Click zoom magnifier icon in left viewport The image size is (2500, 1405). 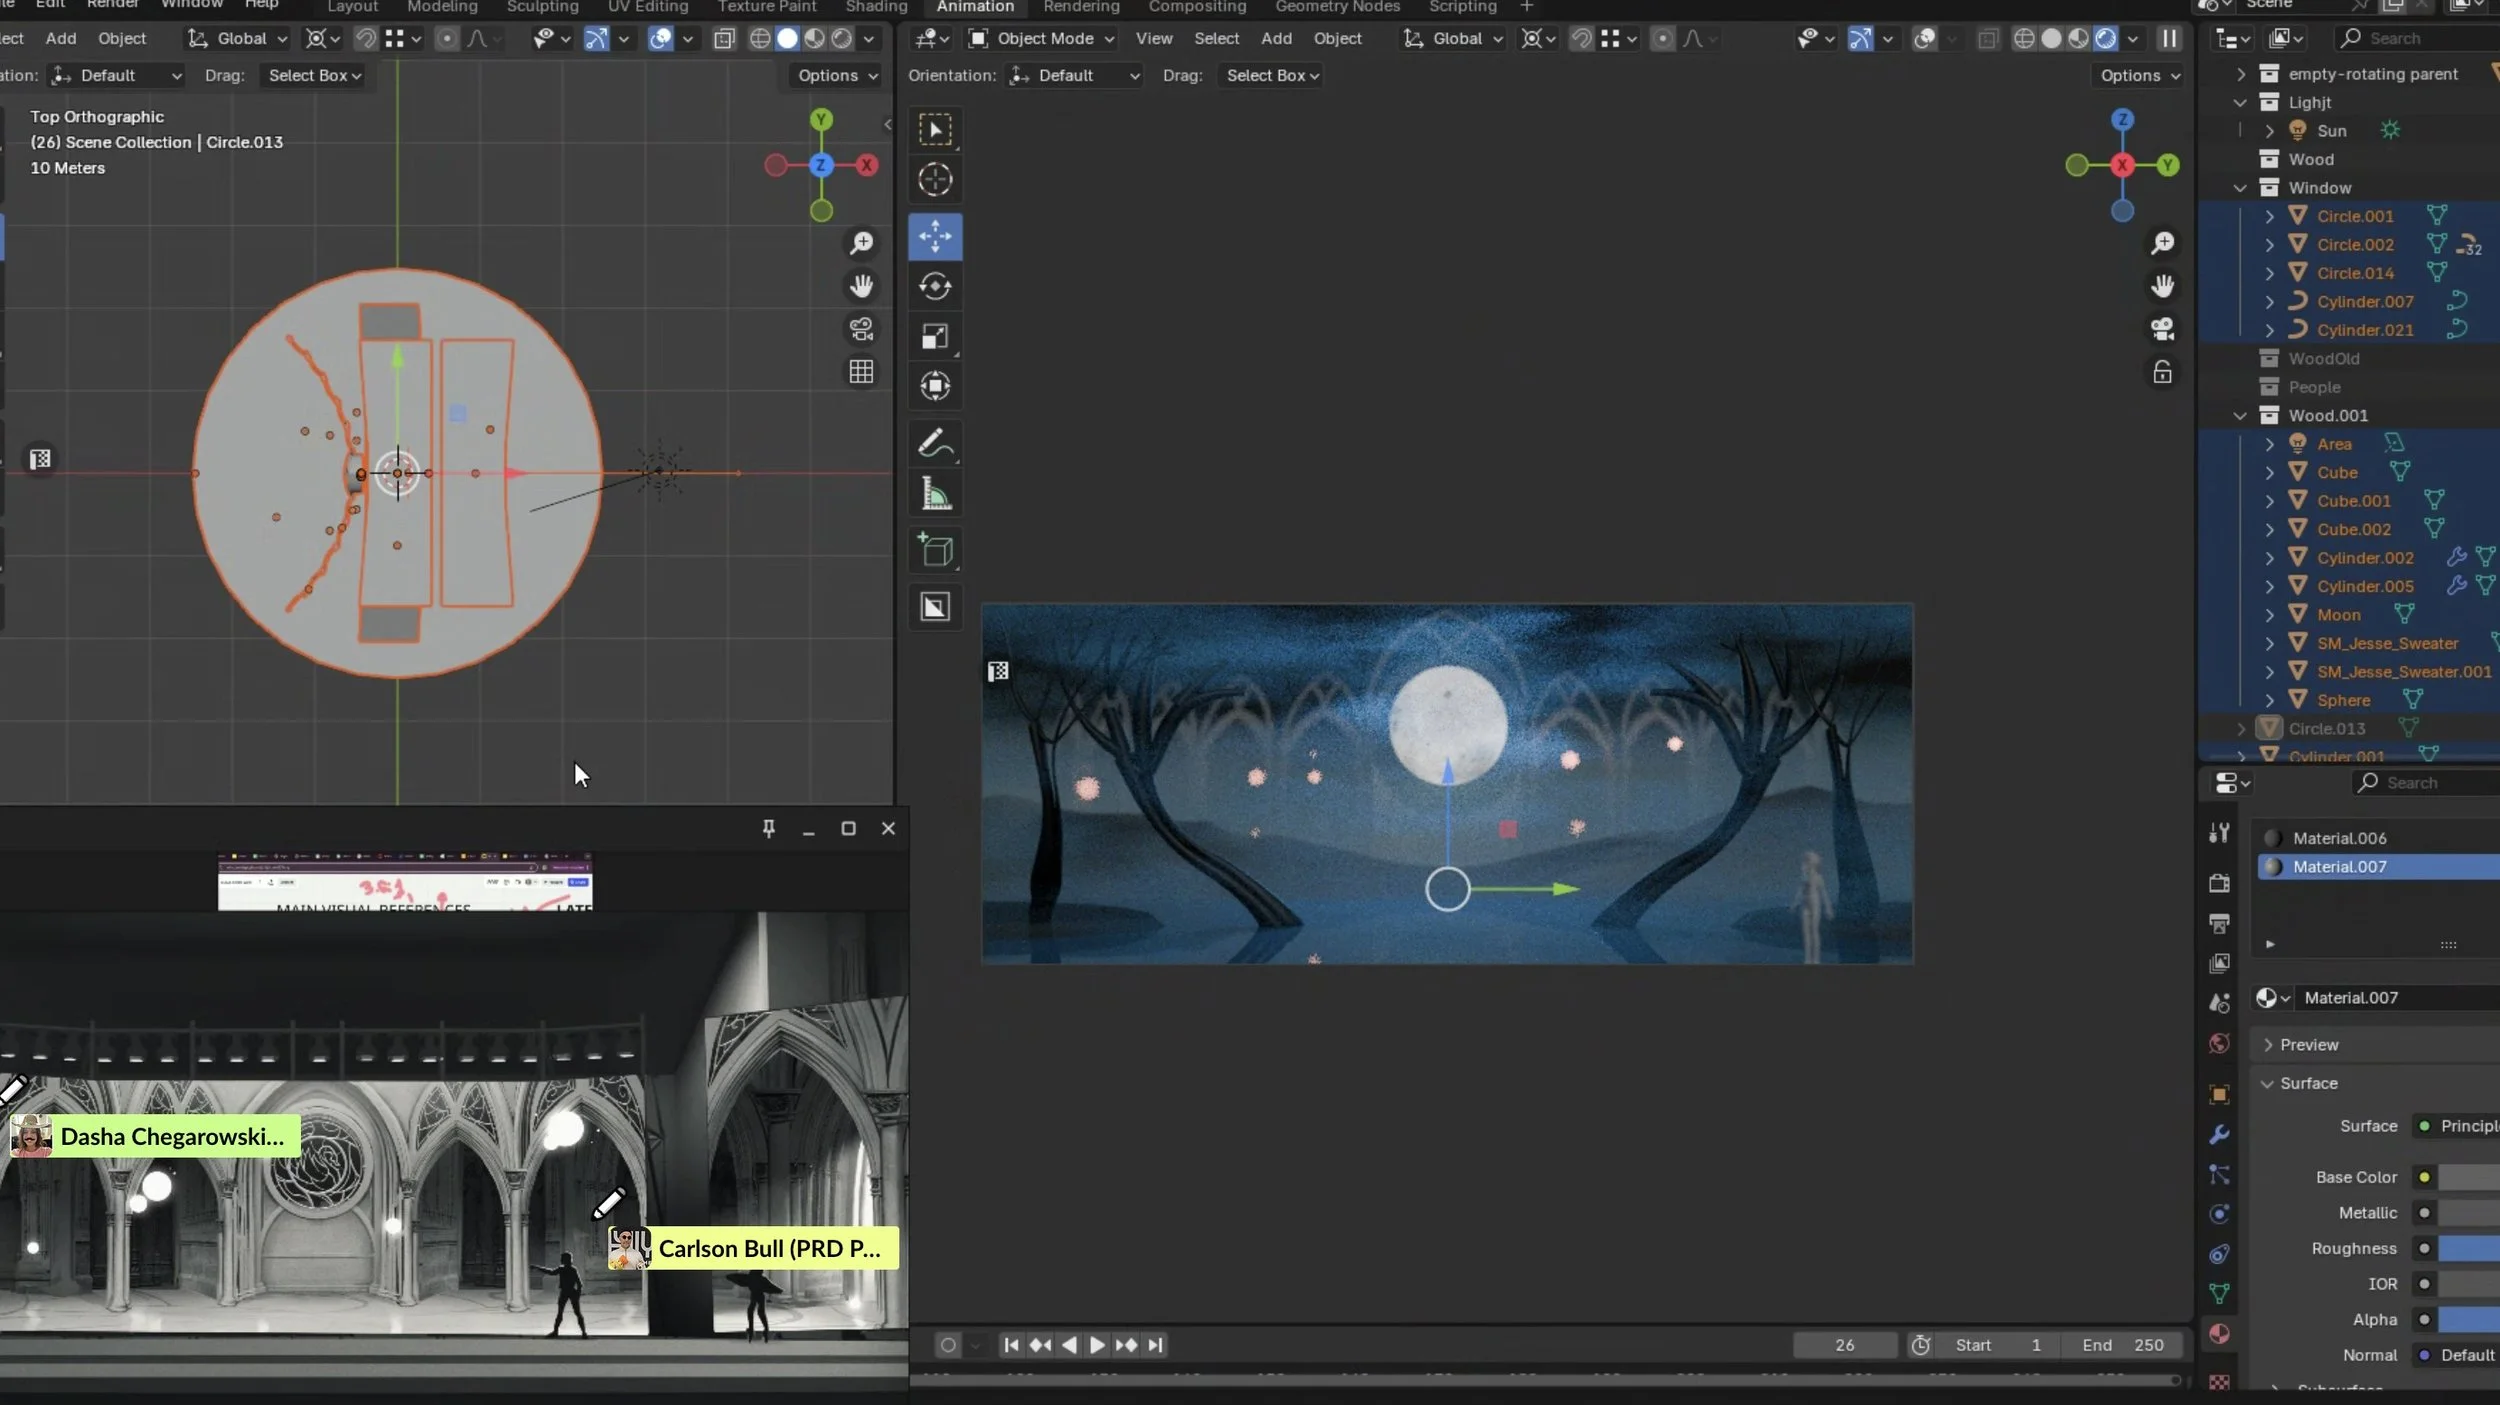(x=861, y=243)
